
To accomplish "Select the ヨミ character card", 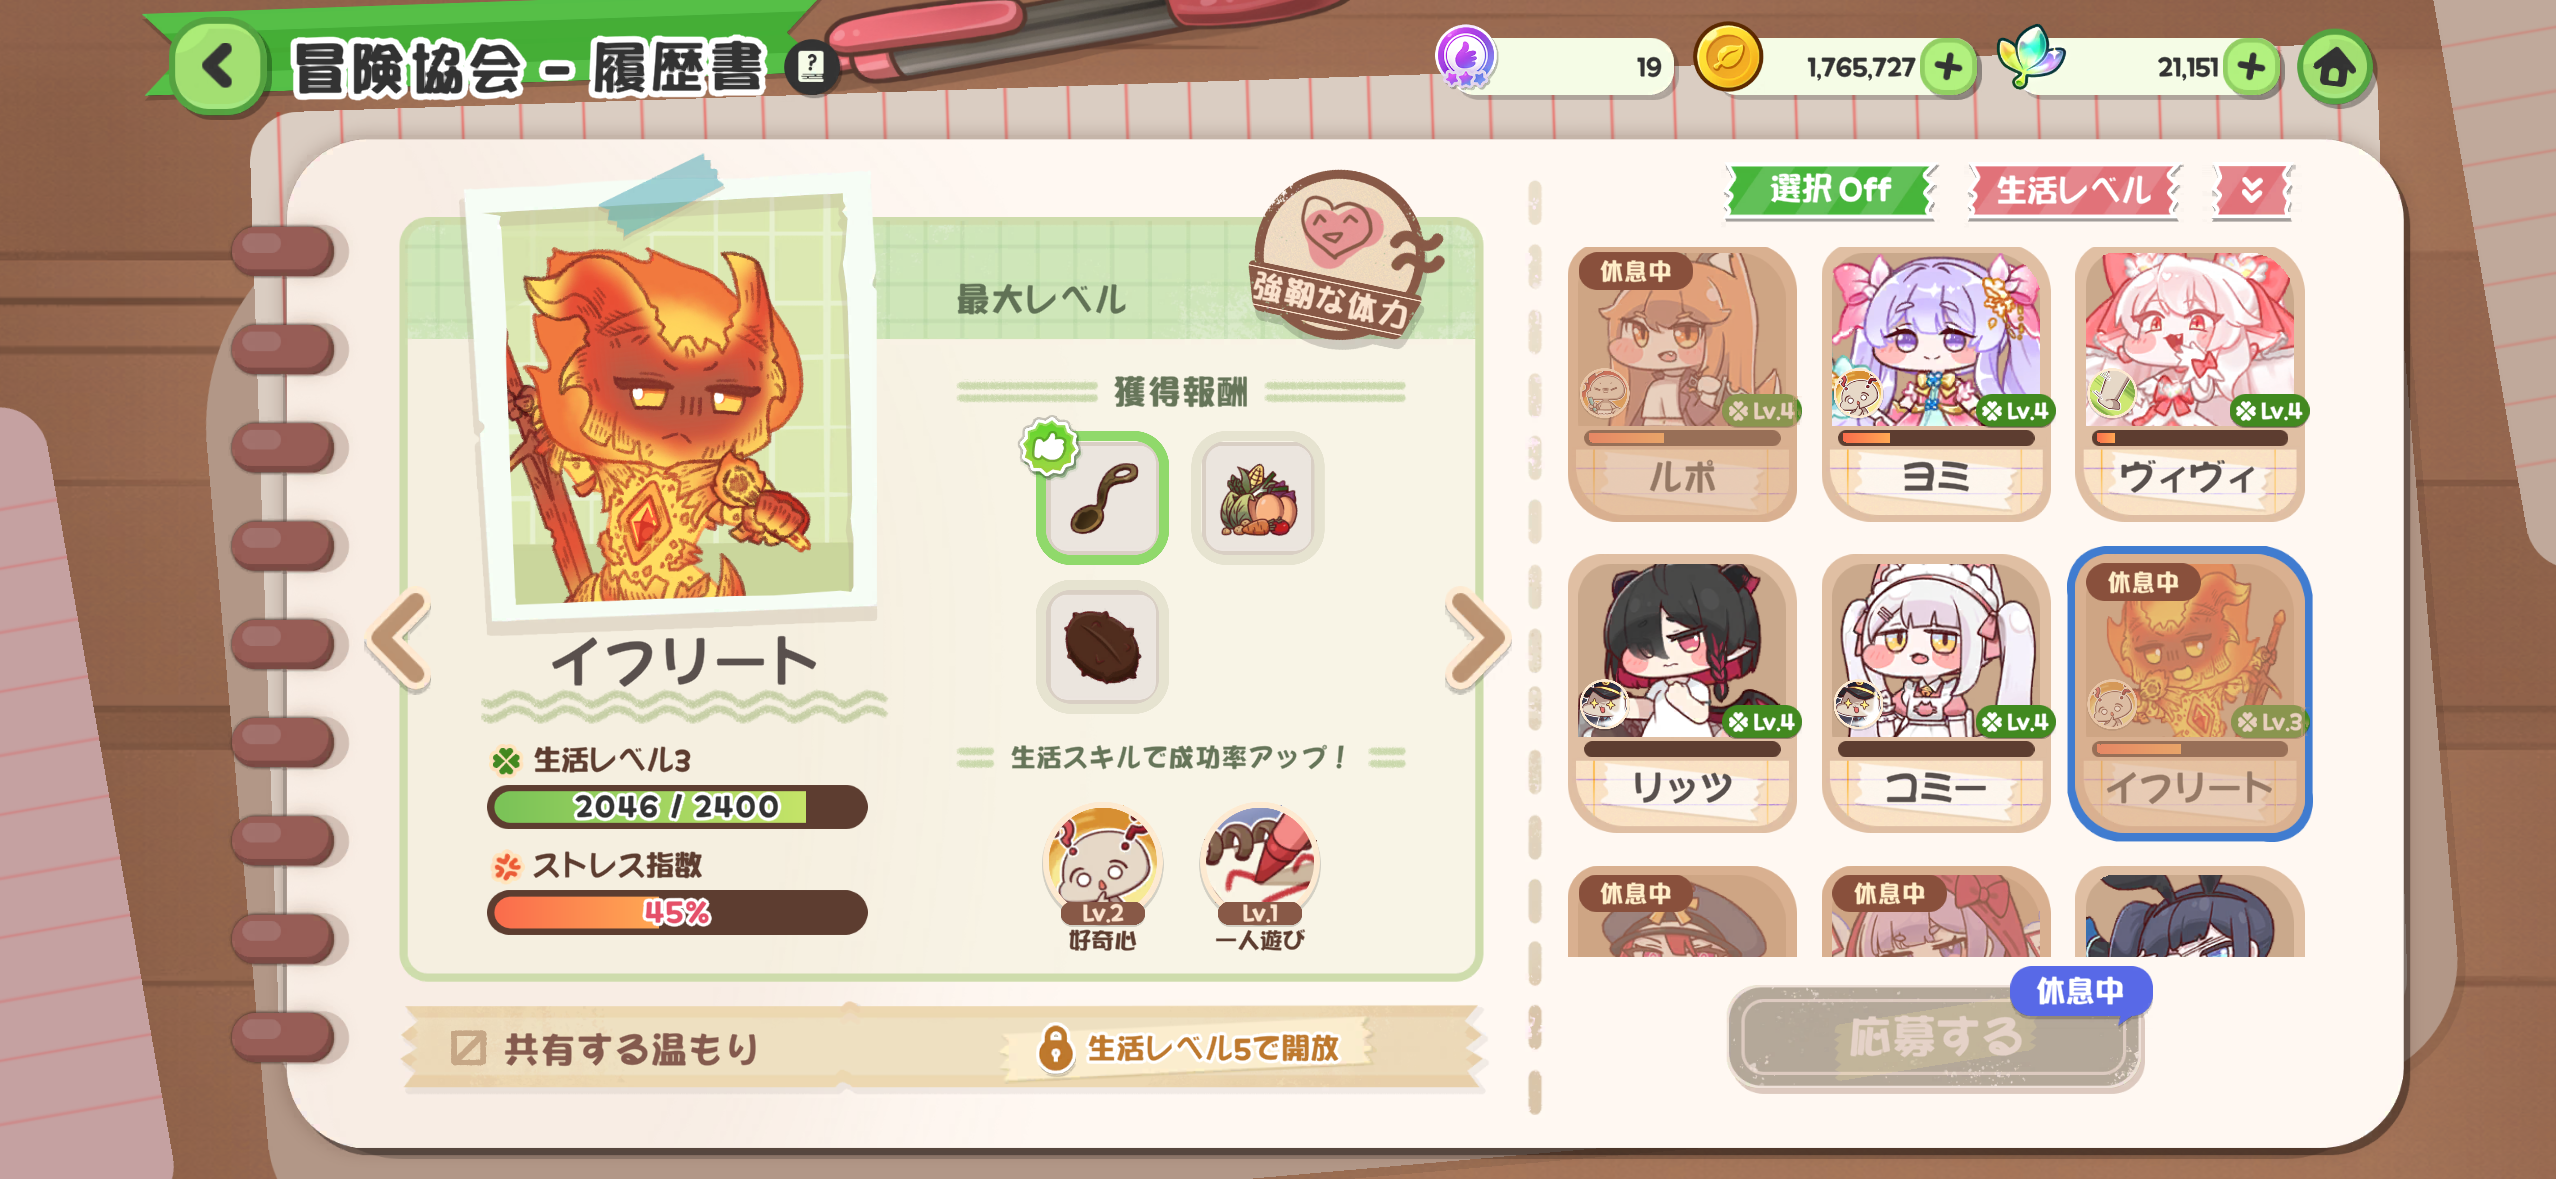I will coord(1935,384).
